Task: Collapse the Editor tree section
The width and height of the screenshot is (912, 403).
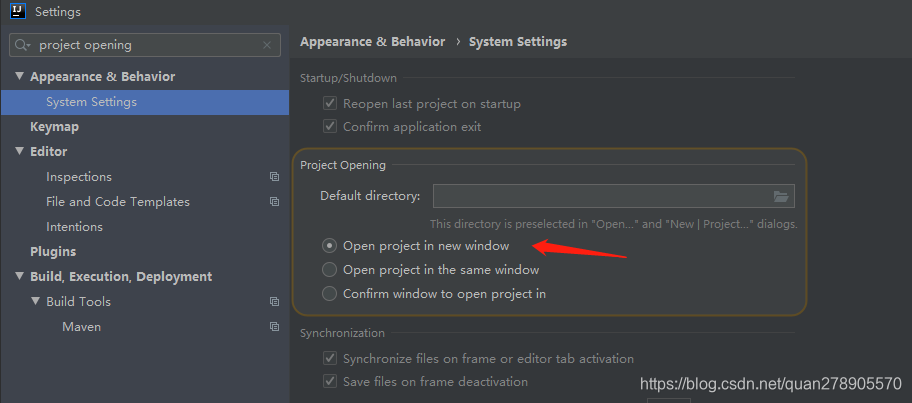Action: [19, 152]
